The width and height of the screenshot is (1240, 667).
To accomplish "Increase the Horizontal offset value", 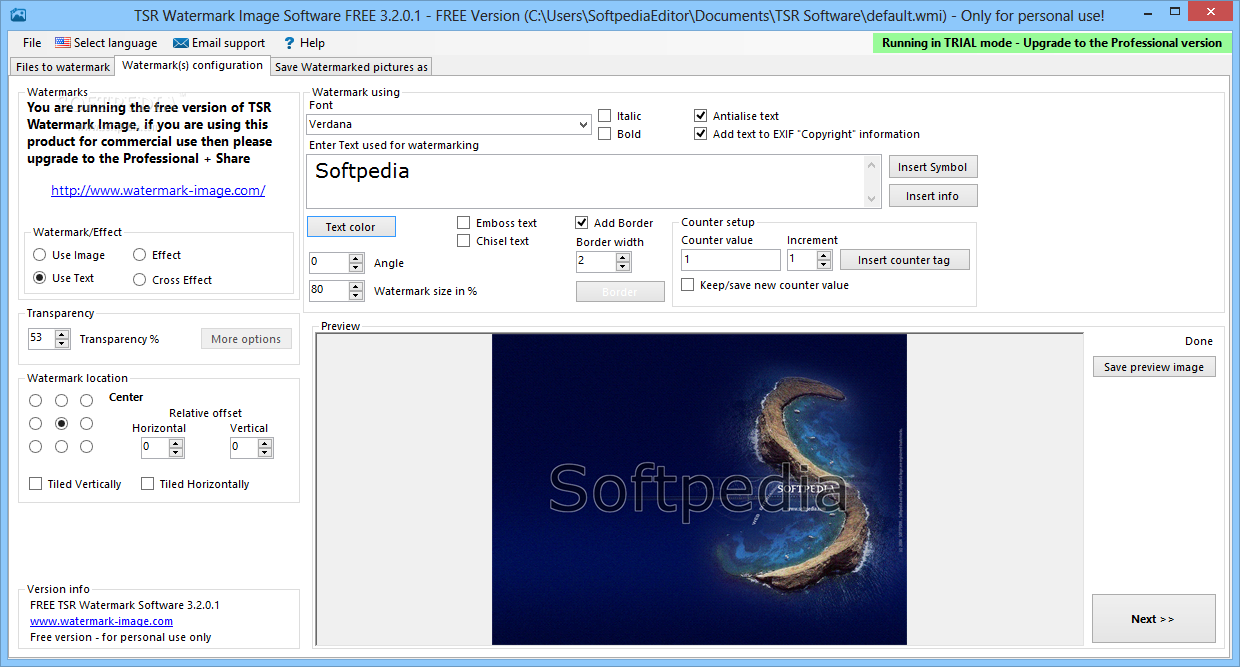I will pos(176,443).
